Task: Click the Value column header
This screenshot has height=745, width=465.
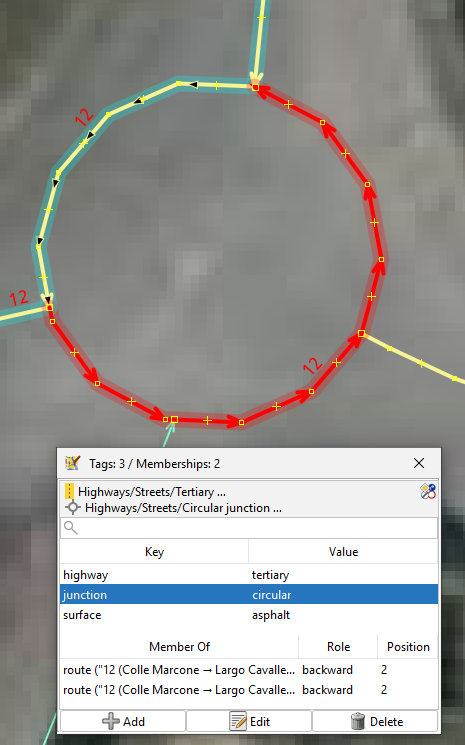Action: (343, 552)
